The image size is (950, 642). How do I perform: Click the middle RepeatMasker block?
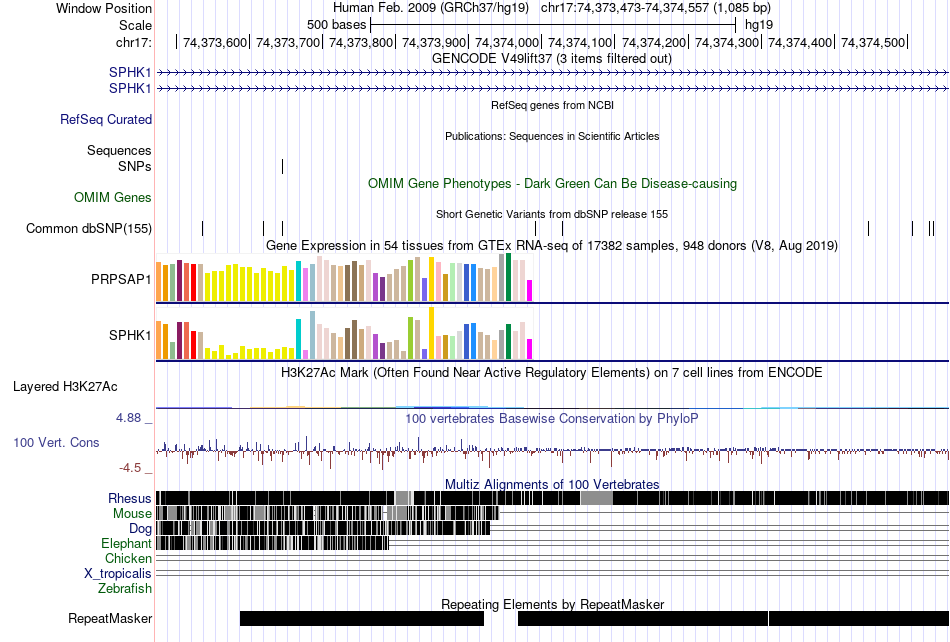tap(643, 618)
